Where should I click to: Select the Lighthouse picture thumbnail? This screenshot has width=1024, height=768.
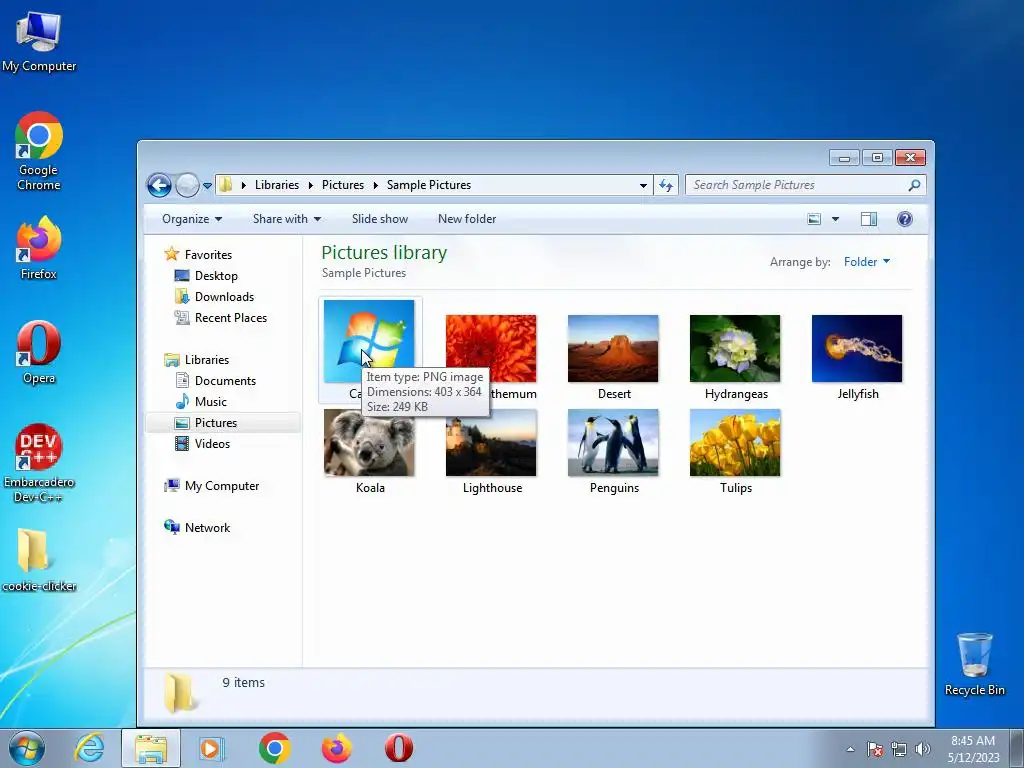(491, 443)
